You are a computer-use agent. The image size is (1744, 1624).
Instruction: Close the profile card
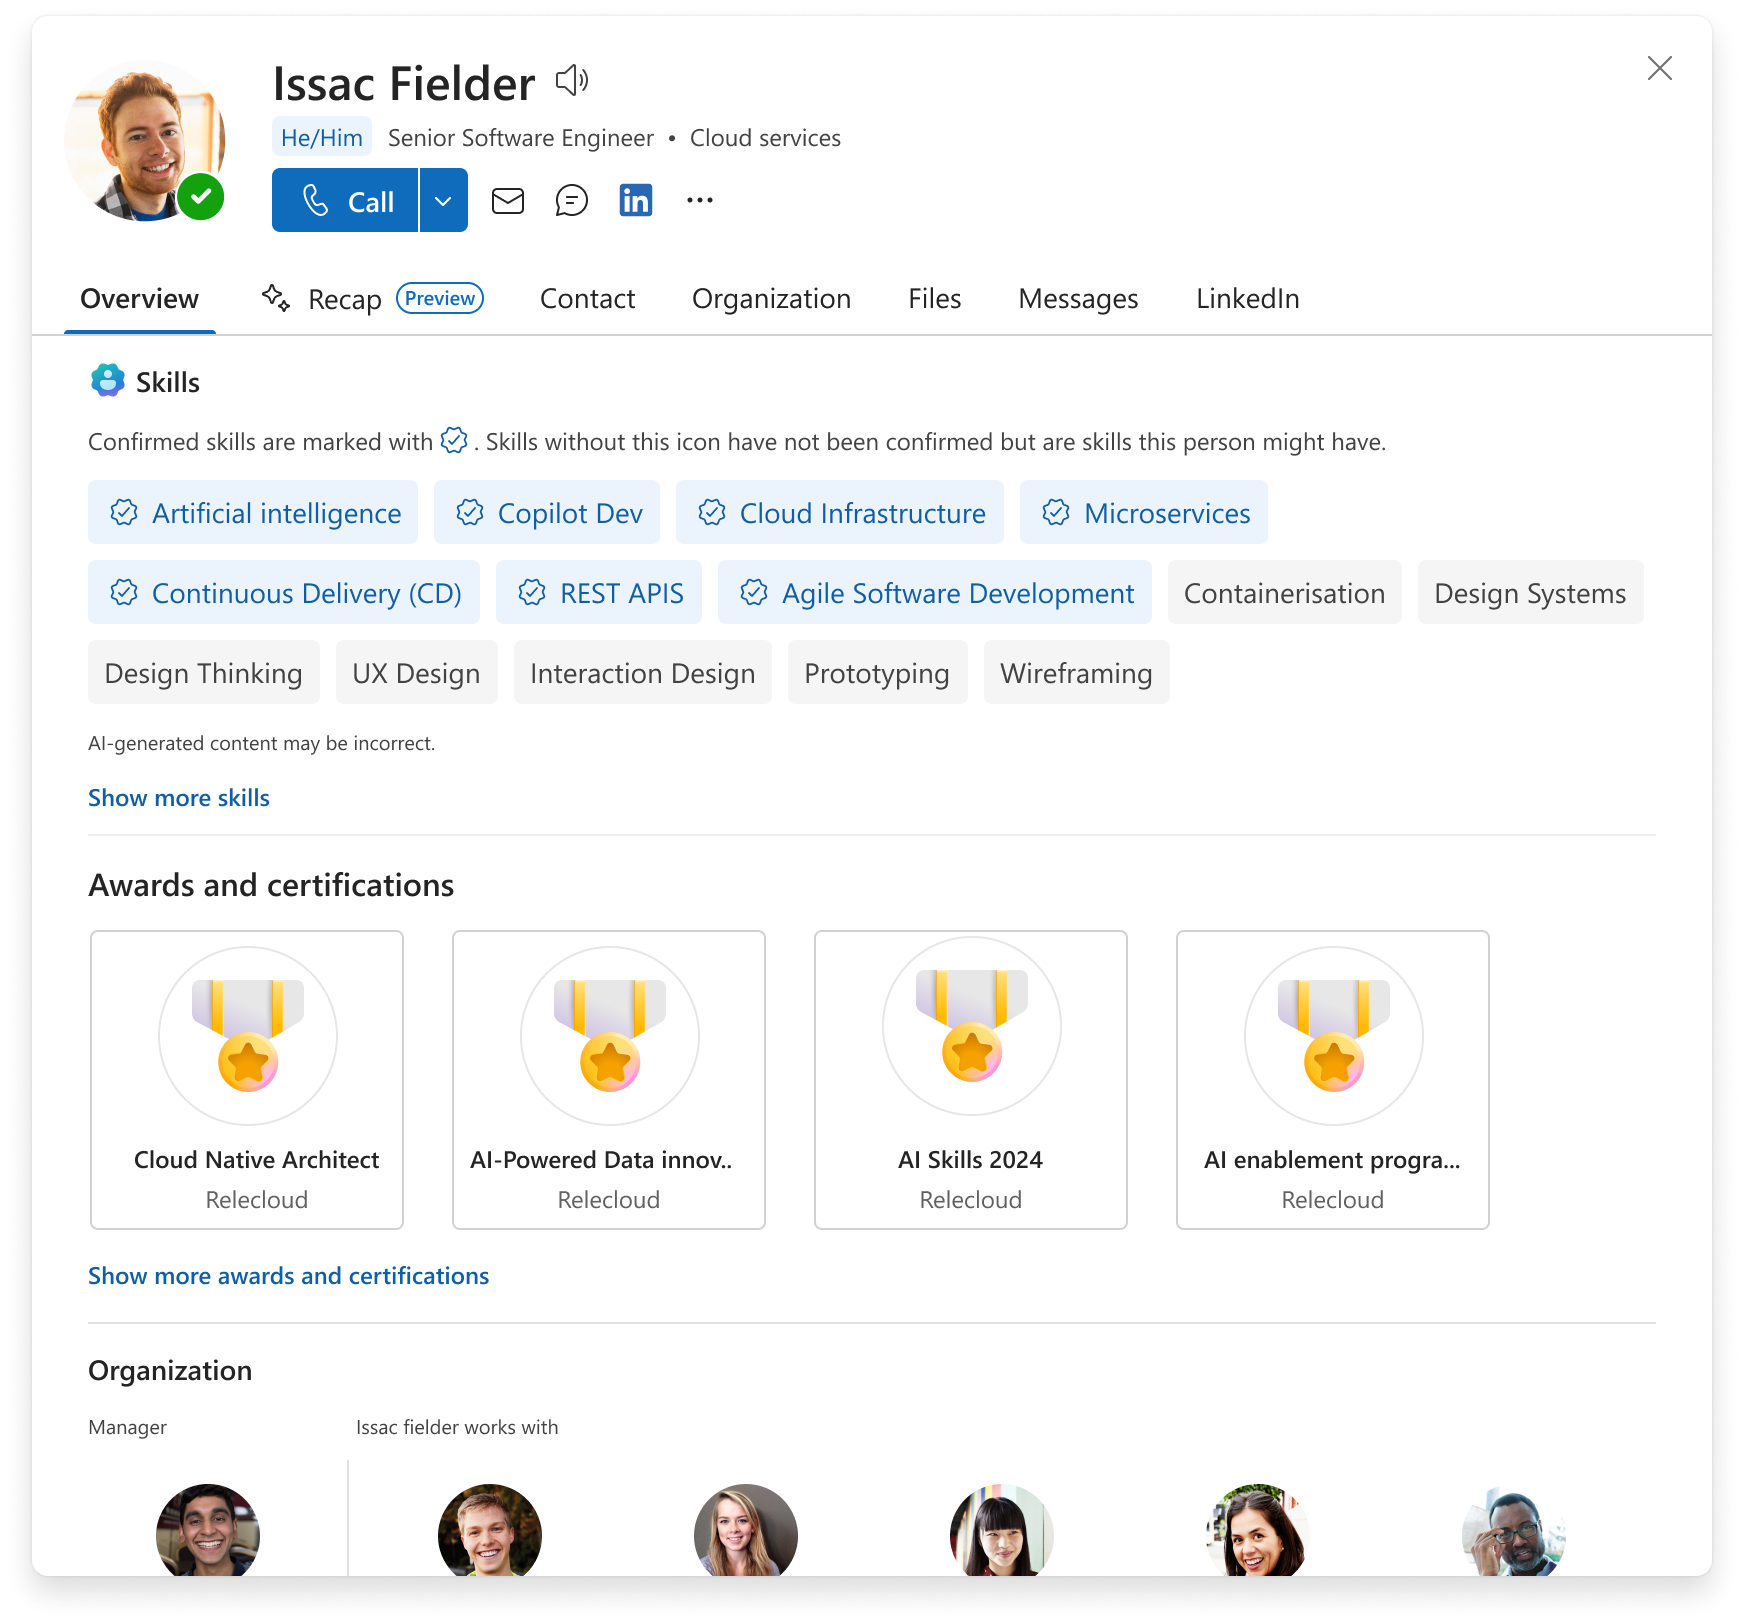[1659, 68]
